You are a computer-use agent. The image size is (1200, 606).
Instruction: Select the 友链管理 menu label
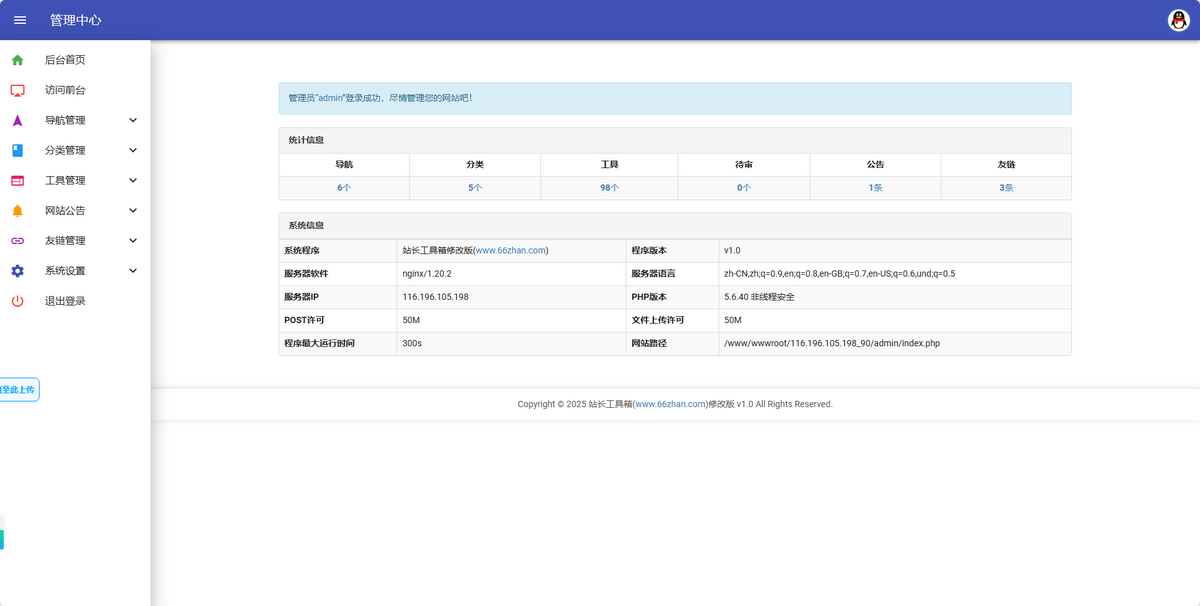pos(65,240)
